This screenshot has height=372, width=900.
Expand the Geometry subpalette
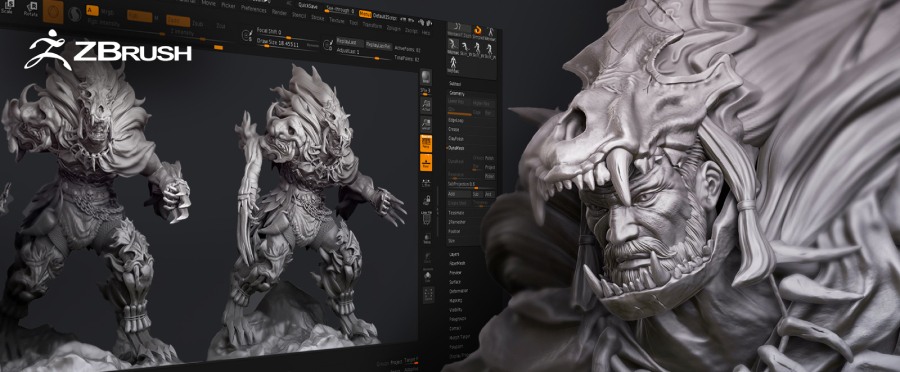(457, 94)
